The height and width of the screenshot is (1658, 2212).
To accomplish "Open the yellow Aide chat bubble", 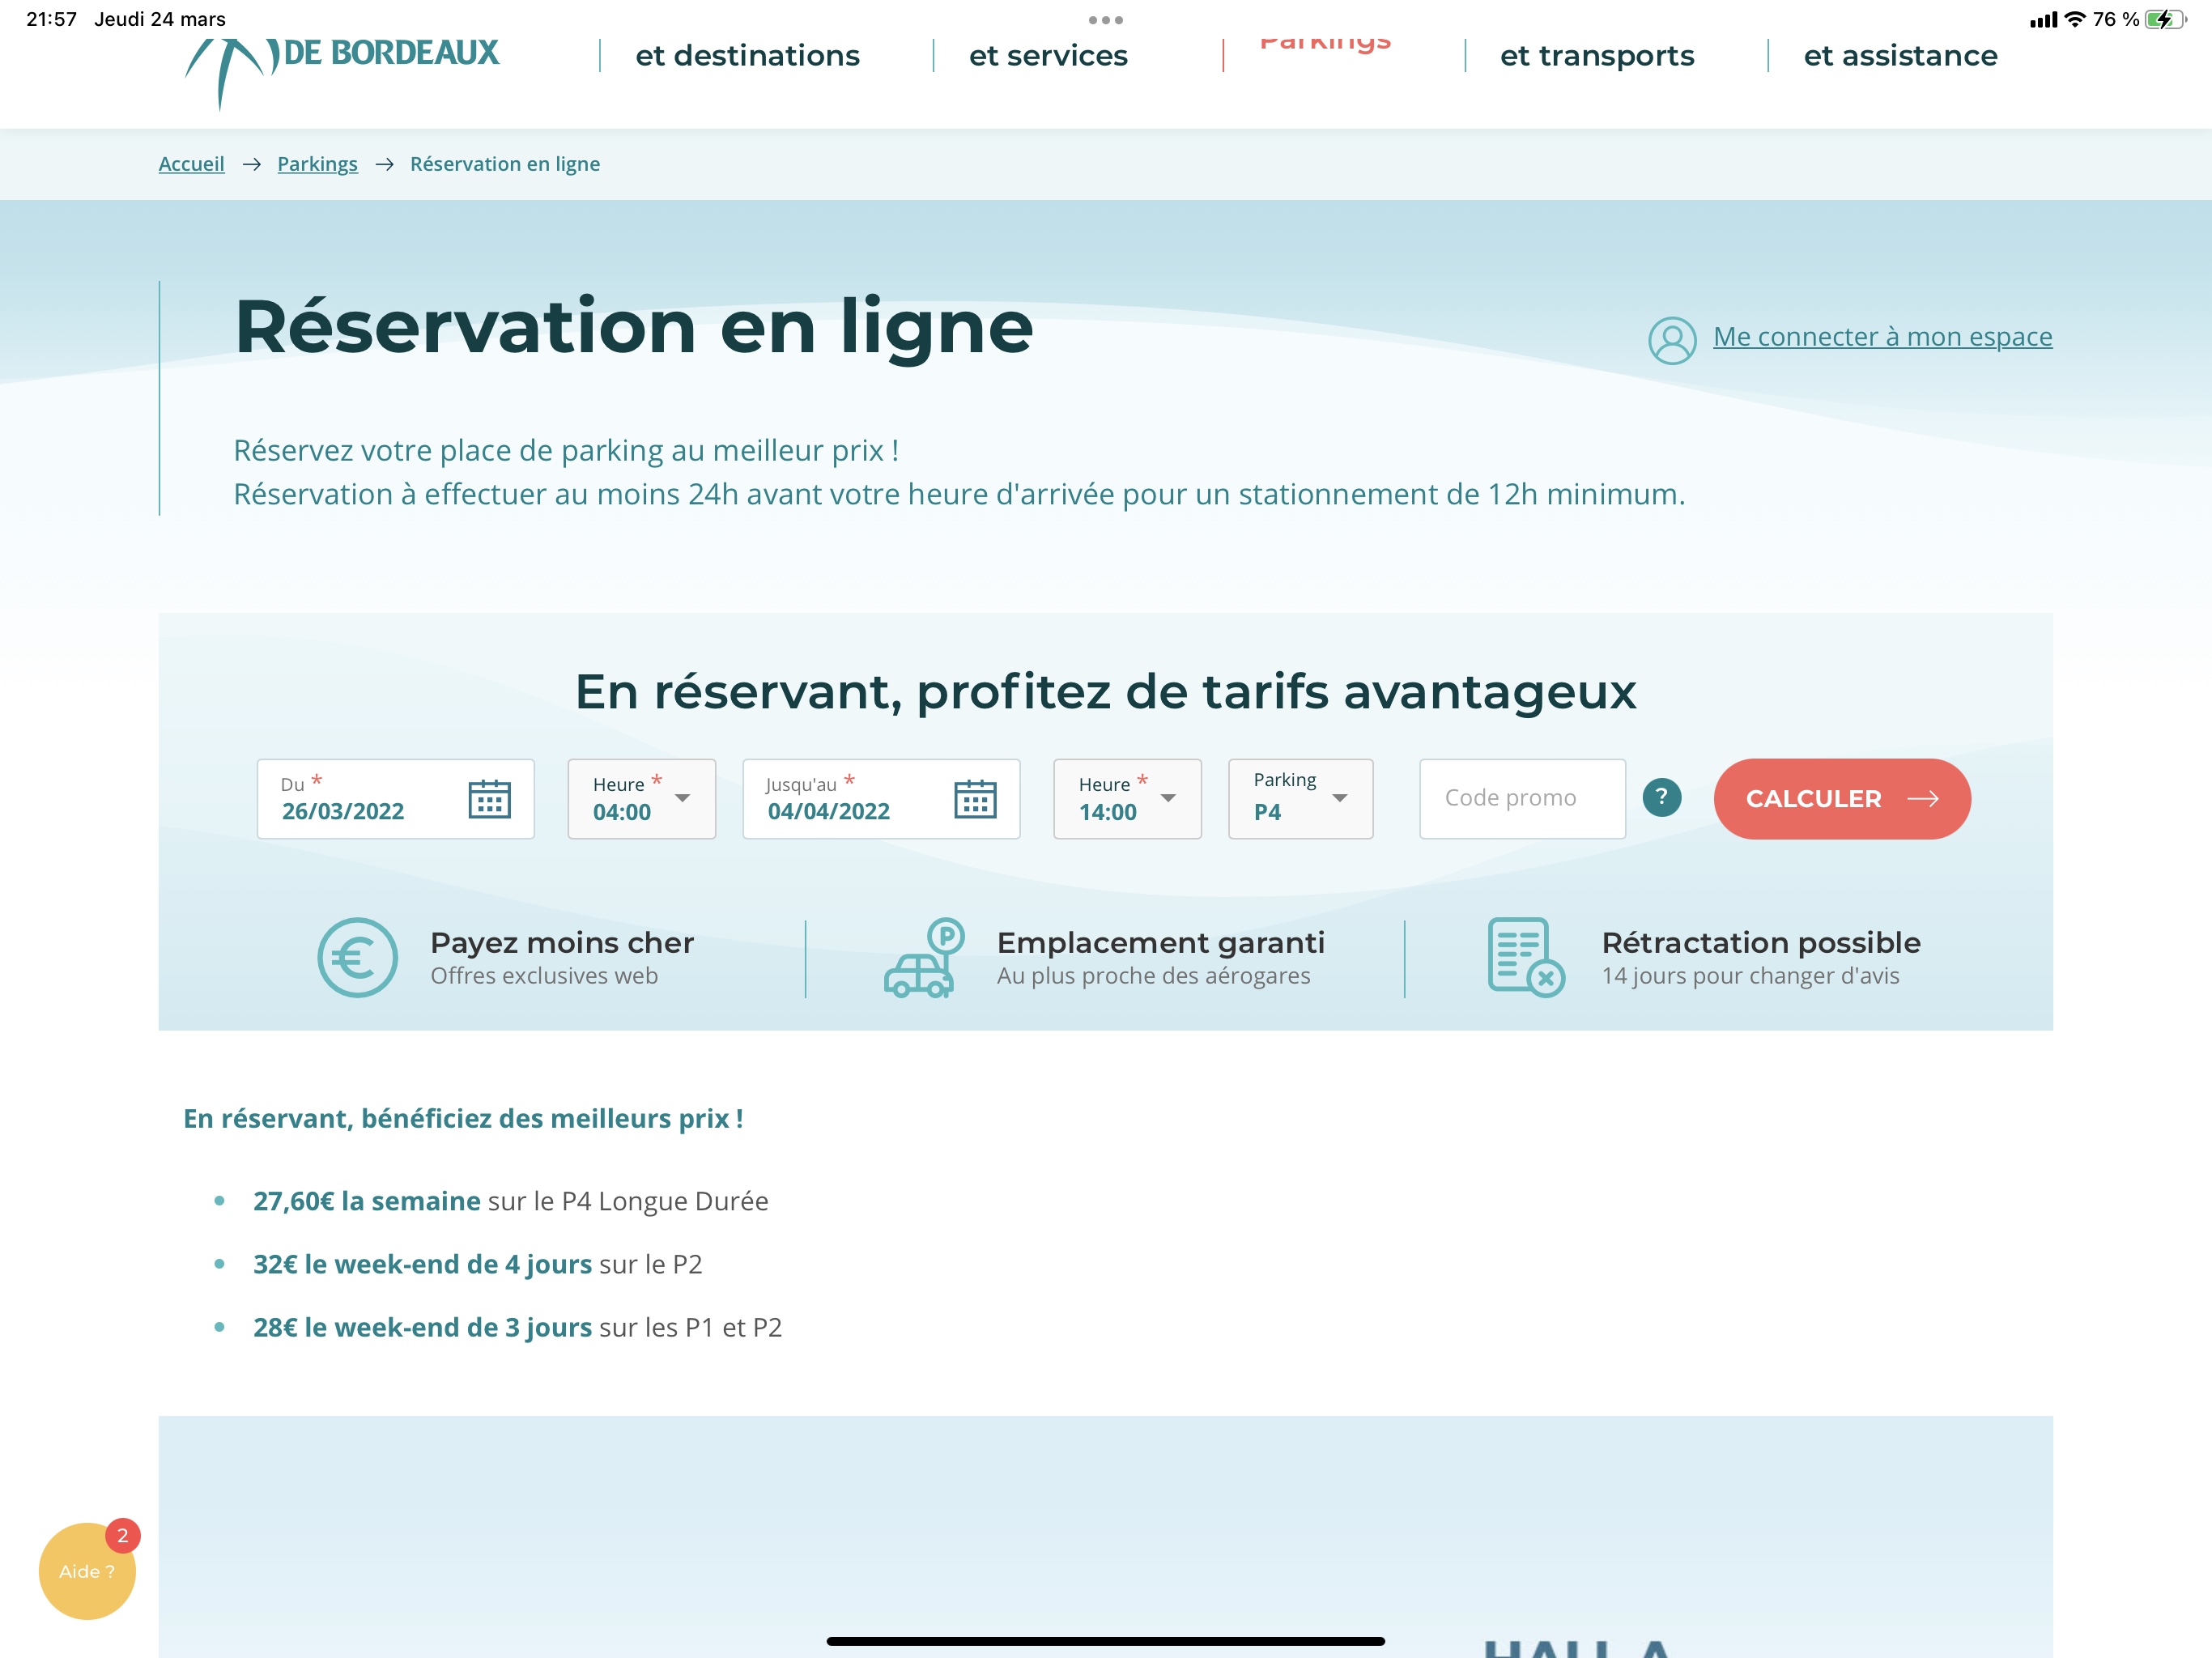I will (87, 1570).
